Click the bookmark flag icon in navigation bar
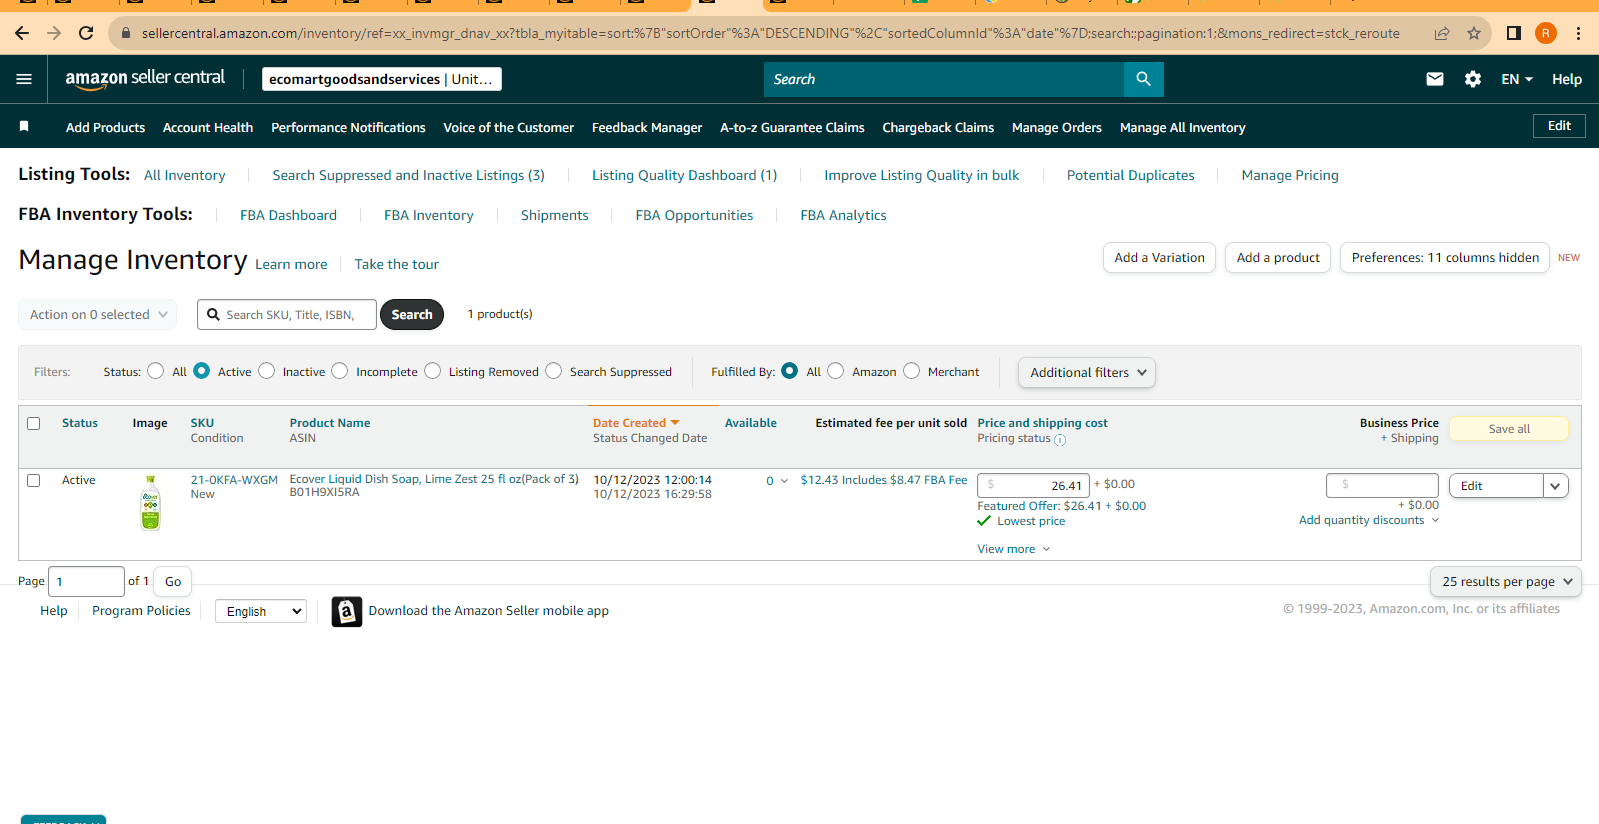Viewport: 1599px width, 824px height. pos(24,126)
